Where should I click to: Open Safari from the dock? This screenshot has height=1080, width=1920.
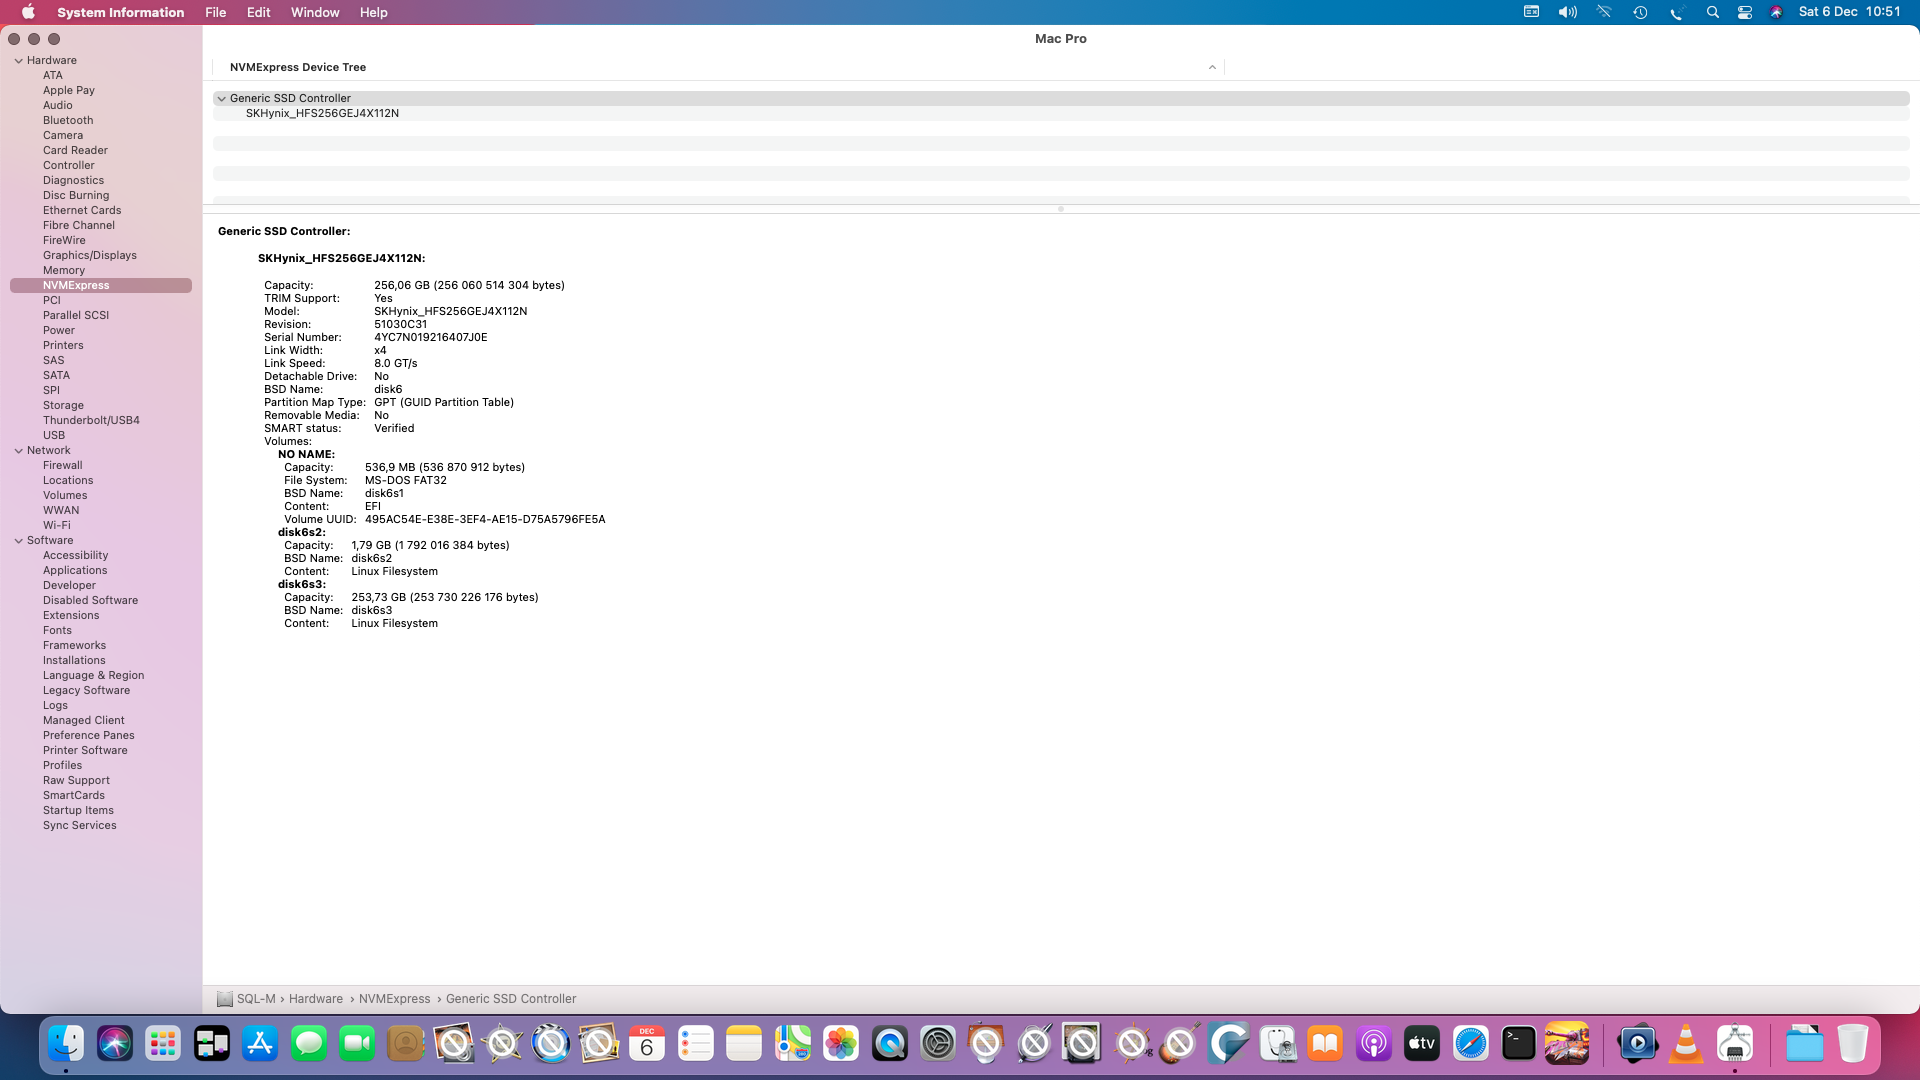tap(1470, 1045)
